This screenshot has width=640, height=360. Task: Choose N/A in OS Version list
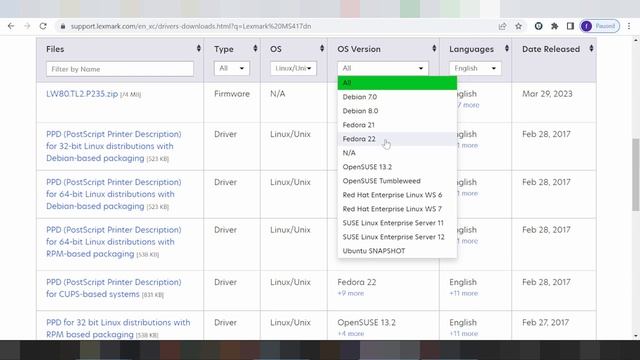[397, 153]
